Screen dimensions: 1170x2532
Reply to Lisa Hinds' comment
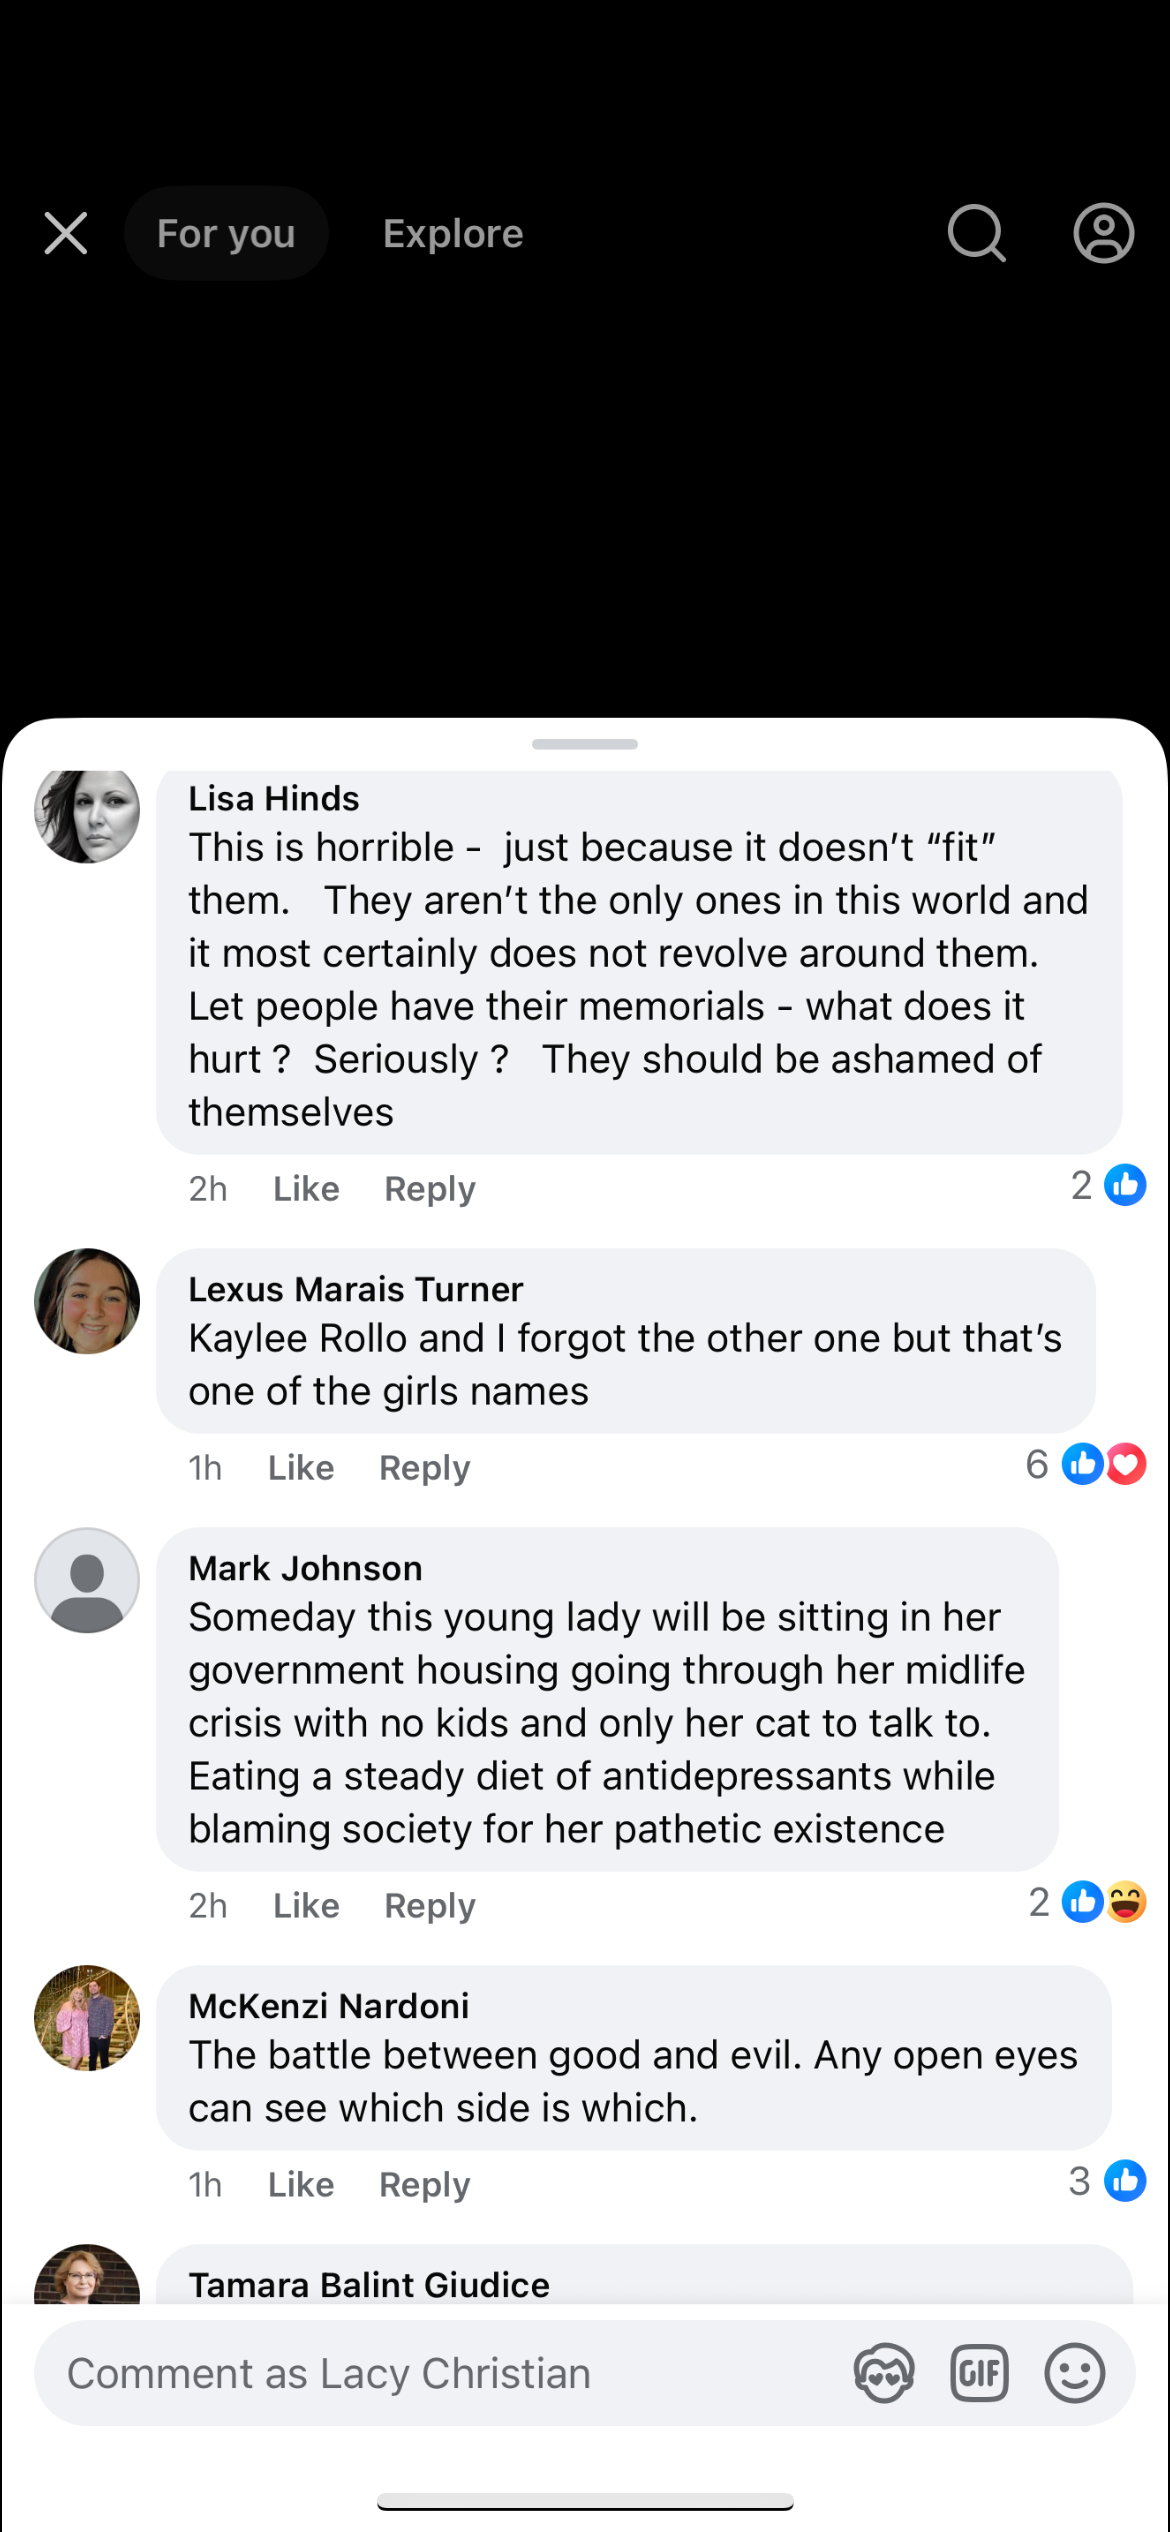tap(430, 1189)
